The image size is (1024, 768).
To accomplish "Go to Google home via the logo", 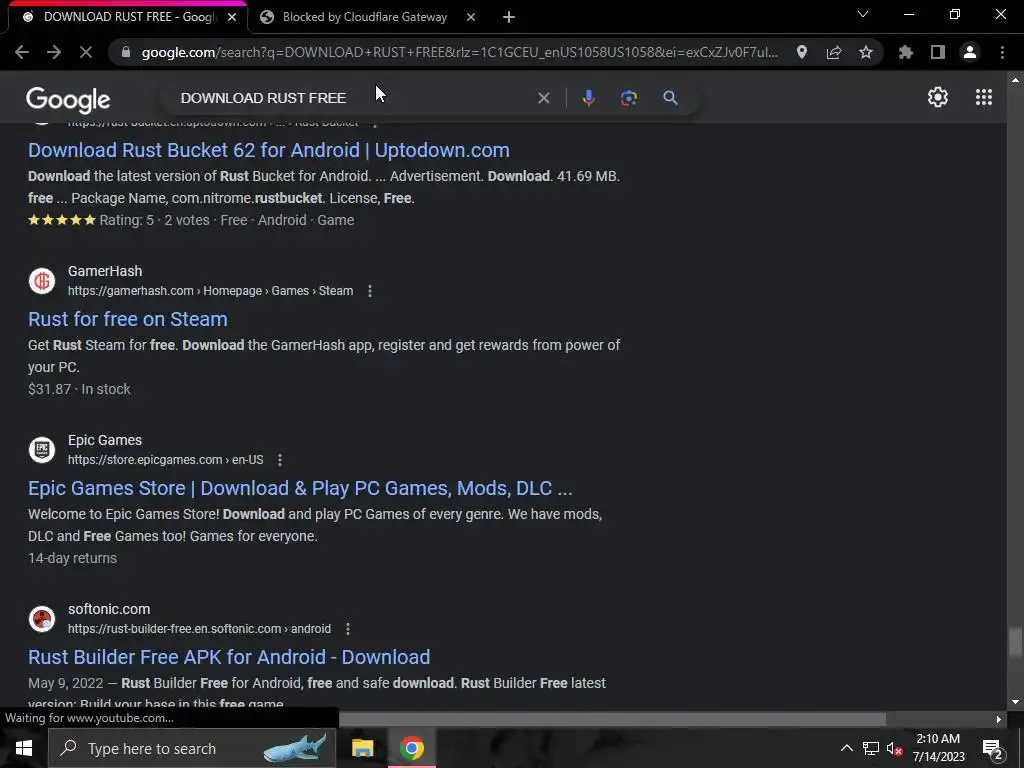I will pyautogui.click(x=68, y=99).
